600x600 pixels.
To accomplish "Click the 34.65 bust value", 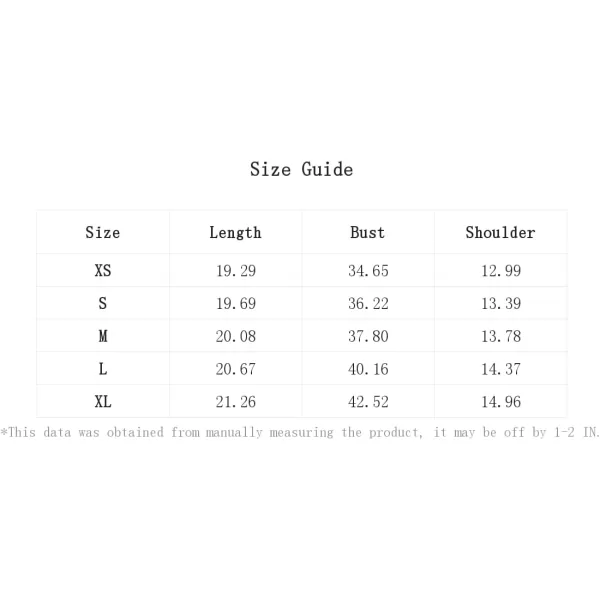I will (x=367, y=271).
